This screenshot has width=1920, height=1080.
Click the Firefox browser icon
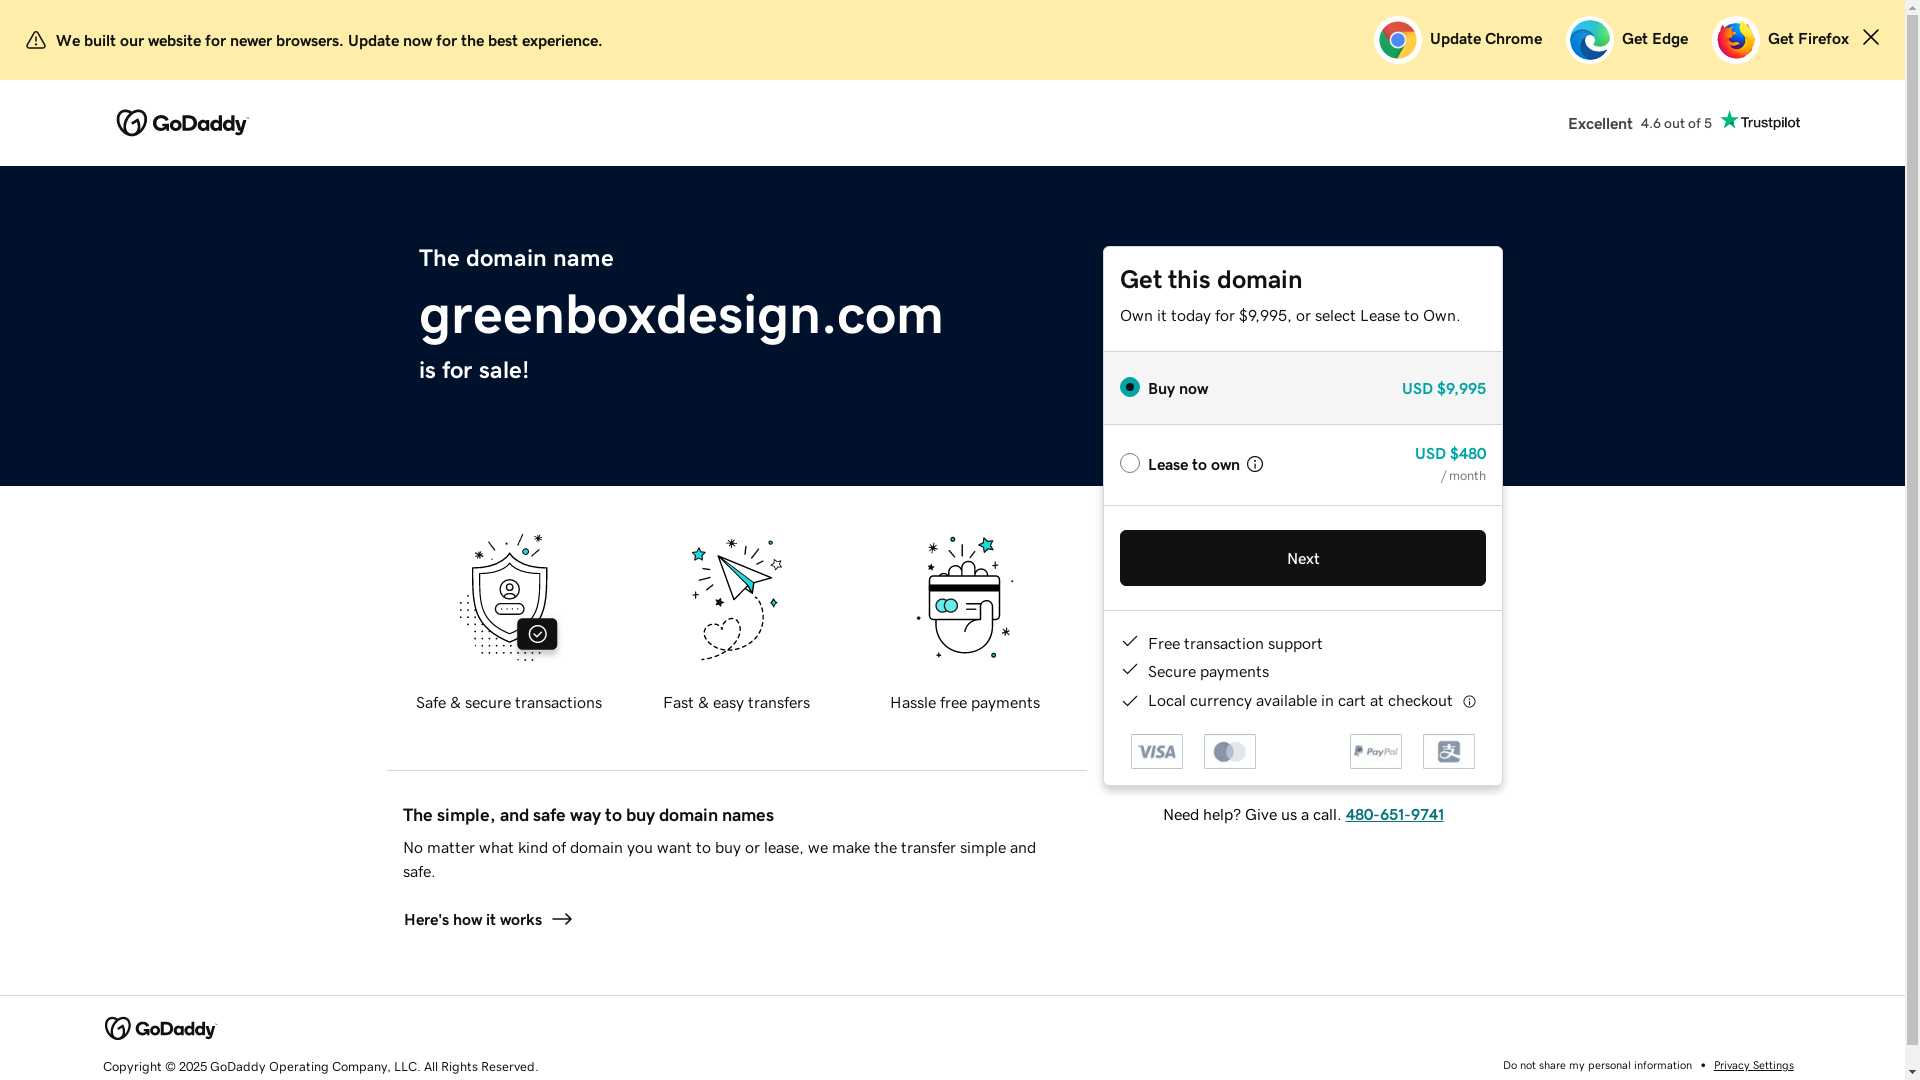pyautogui.click(x=1735, y=40)
